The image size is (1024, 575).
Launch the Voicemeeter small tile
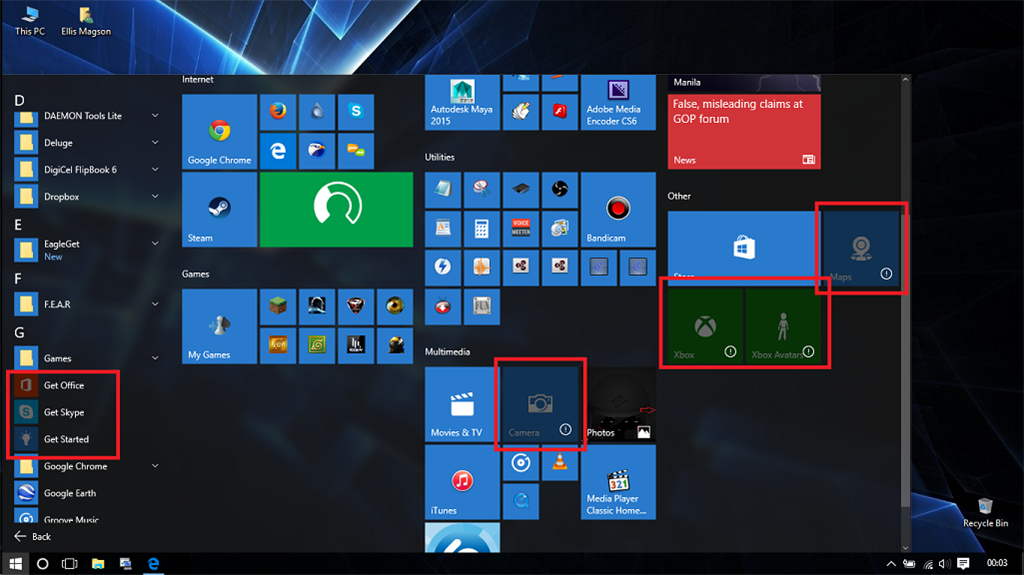click(x=520, y=229)
